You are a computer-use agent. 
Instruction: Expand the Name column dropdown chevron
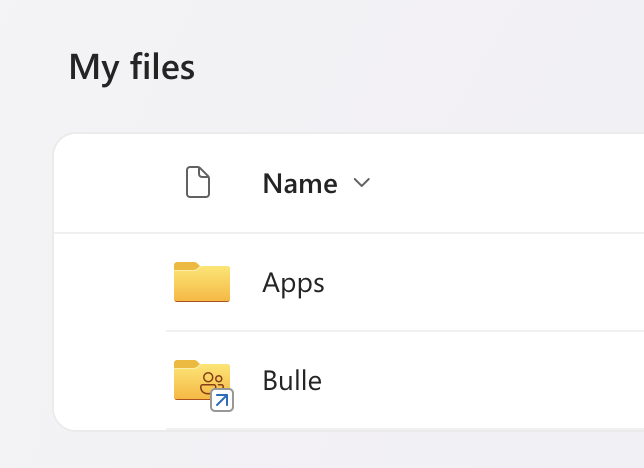click(x=362, y=182)
